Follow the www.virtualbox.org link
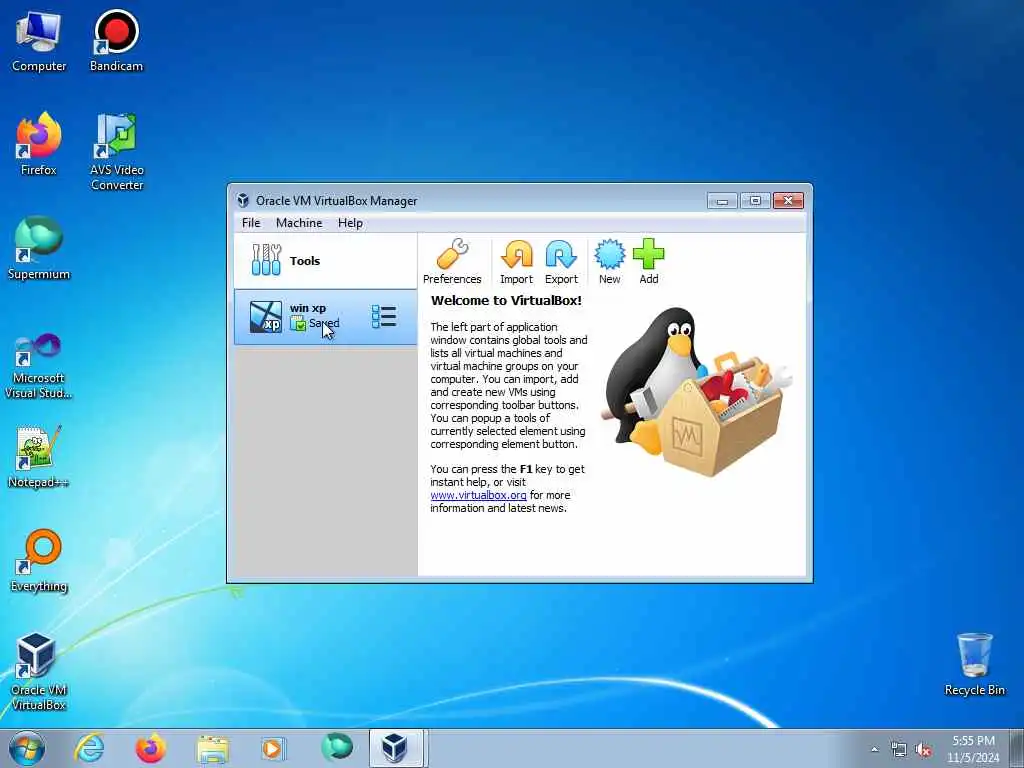The height and width of the screenshot is (768, 1024). (x=478, y=495)
